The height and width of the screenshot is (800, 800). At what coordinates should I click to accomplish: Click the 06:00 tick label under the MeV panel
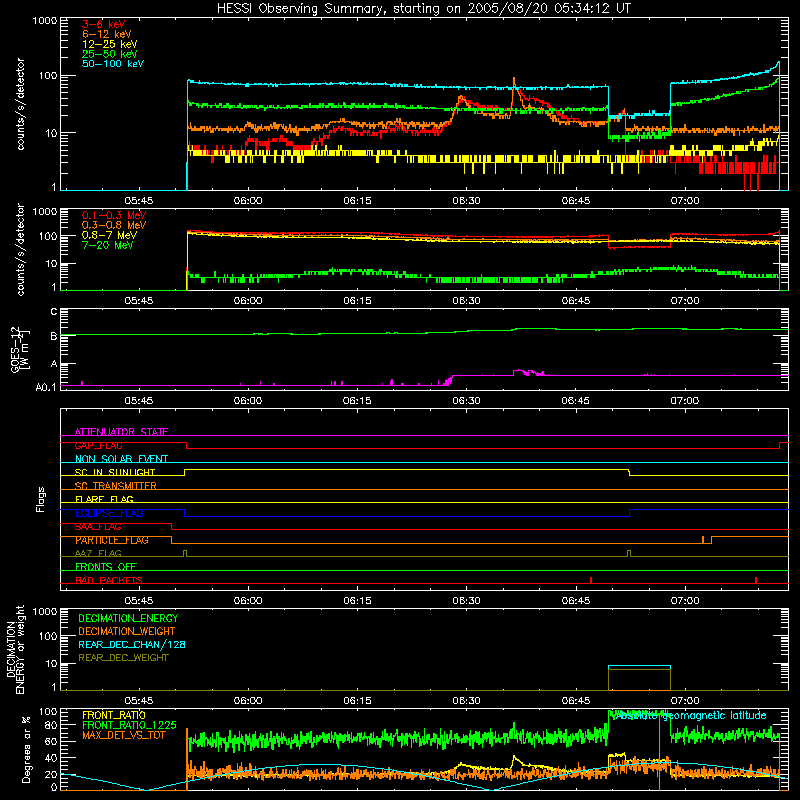(x=248, y=301)
